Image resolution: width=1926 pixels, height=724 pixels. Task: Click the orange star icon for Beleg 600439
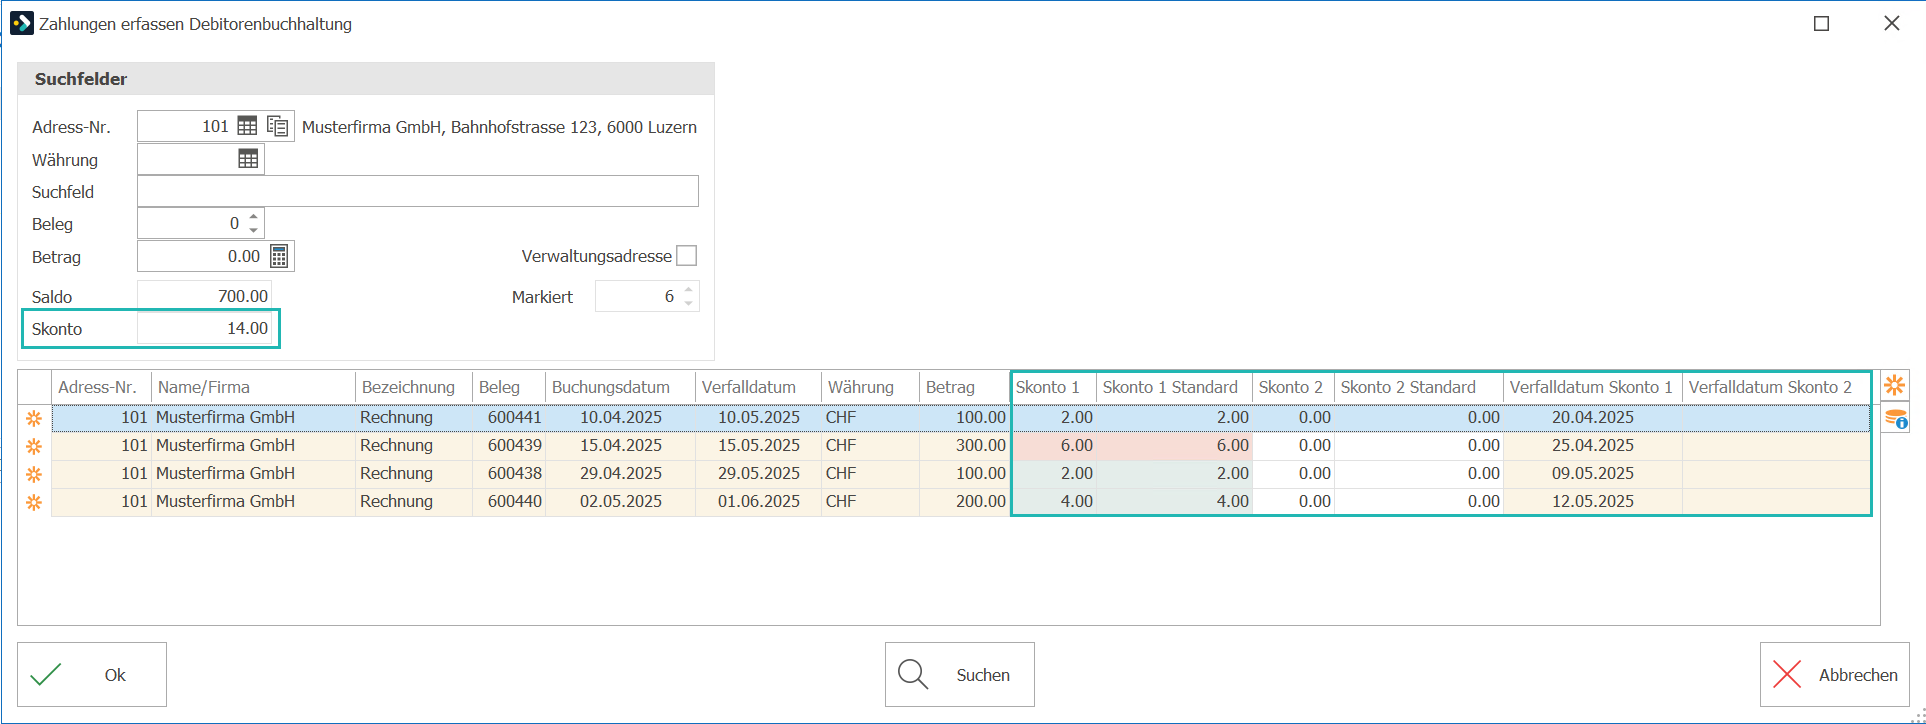(34, 446)
